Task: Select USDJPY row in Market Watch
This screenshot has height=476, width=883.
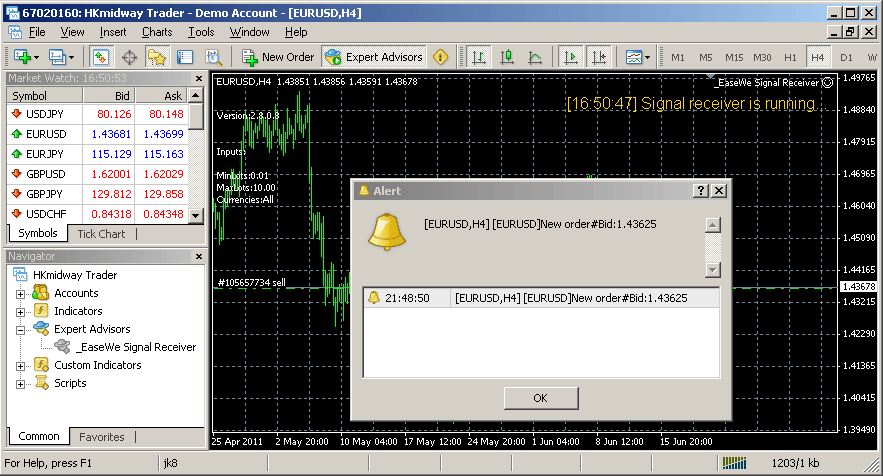Action: (97, 114)
